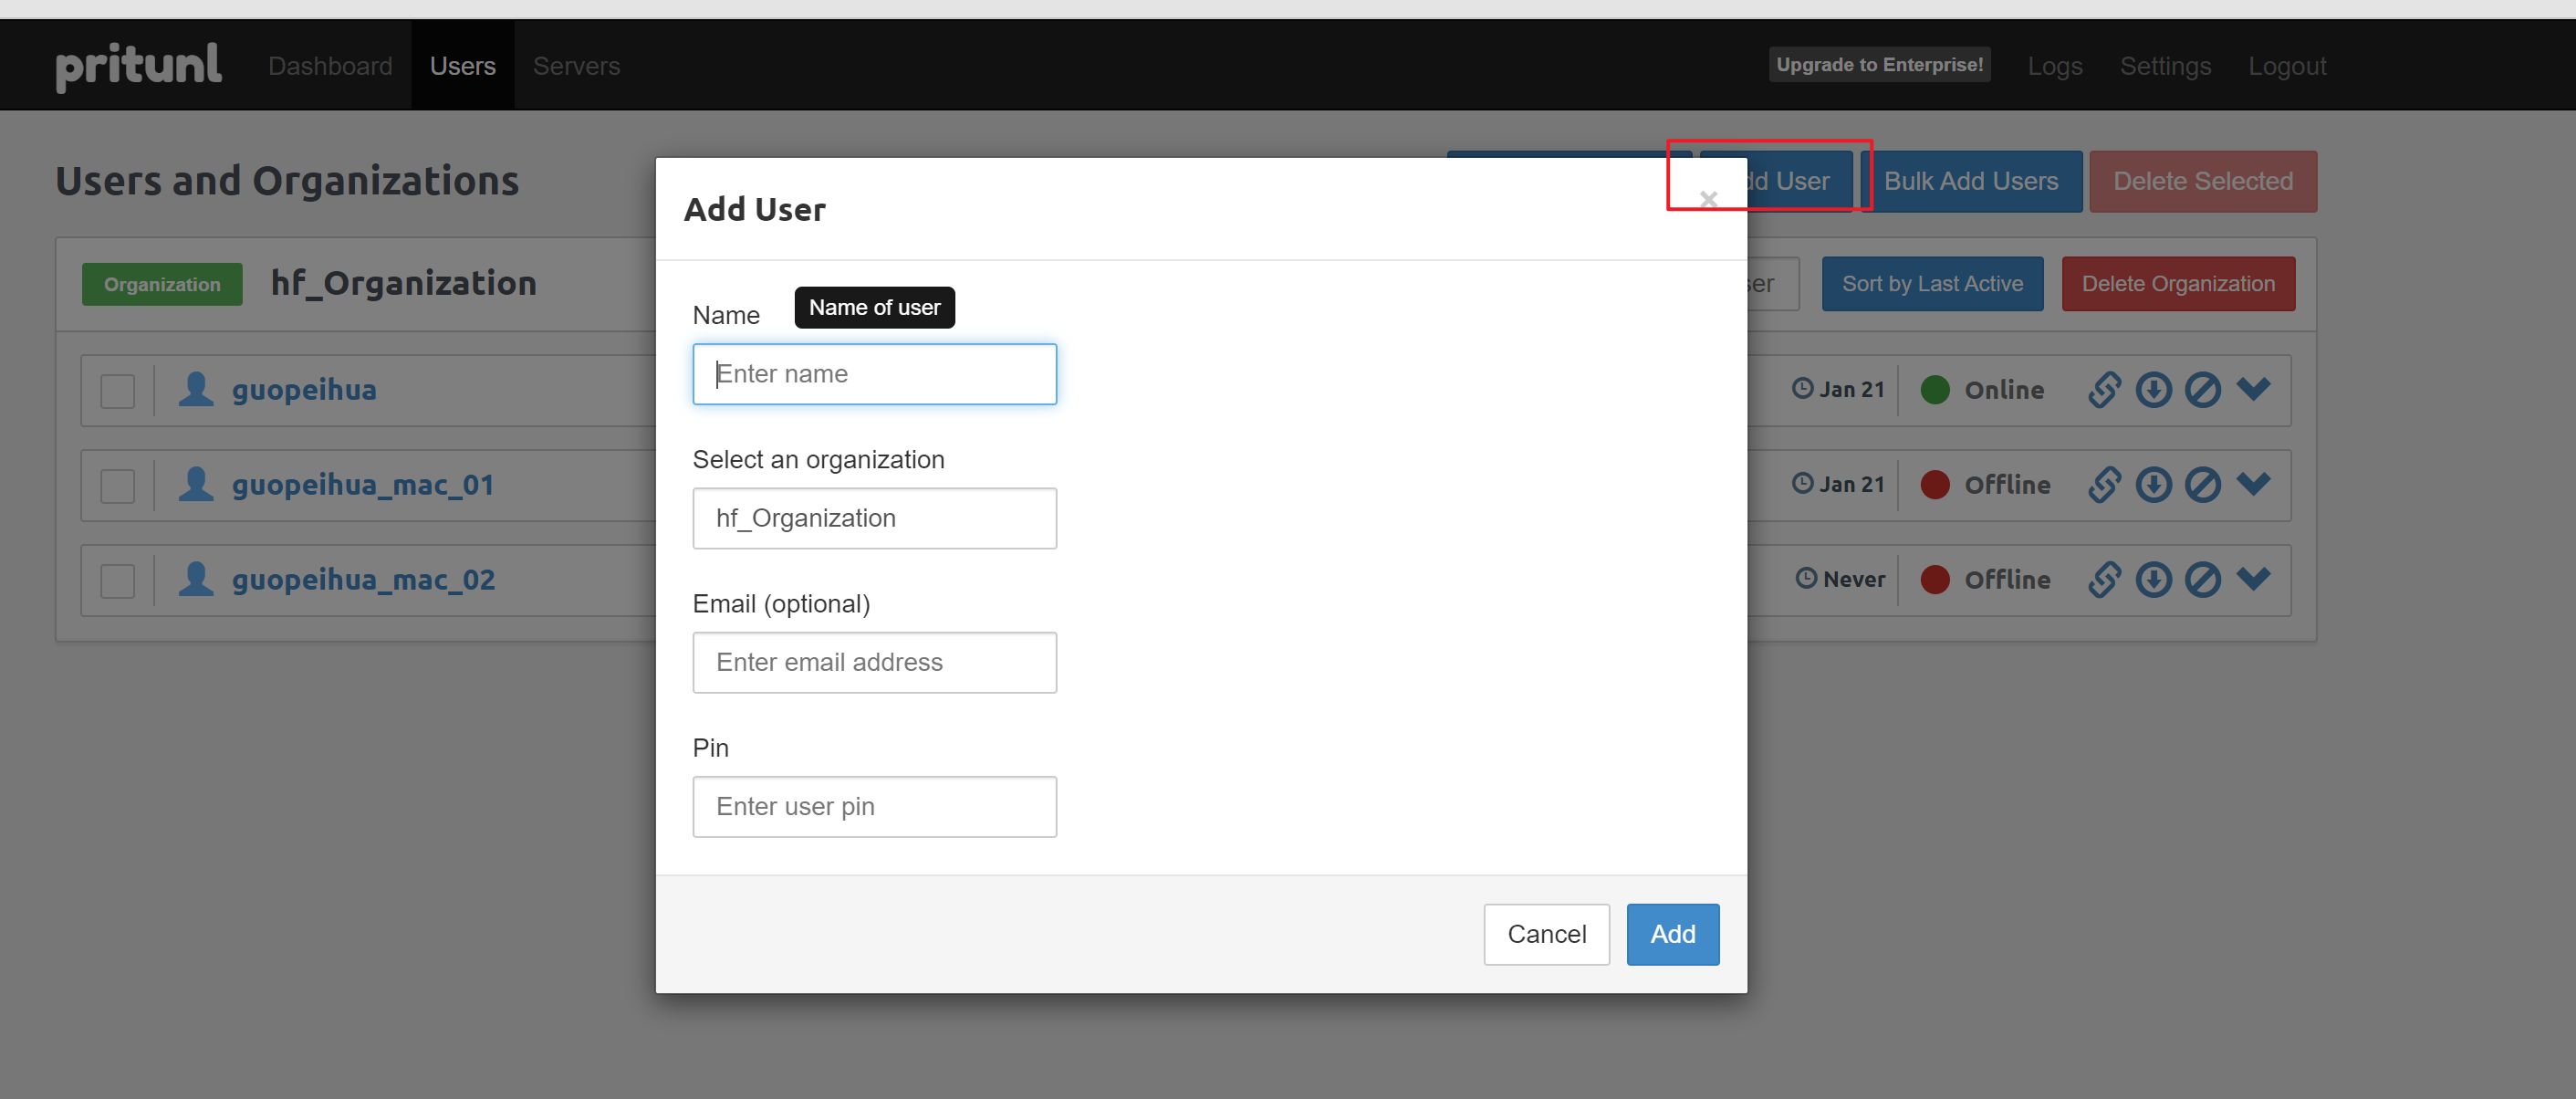2576x1099 pixels.
Task: Click disable icon for guopeihua_mac_02
Action: pyautogui.click(x=2202, y=579)
